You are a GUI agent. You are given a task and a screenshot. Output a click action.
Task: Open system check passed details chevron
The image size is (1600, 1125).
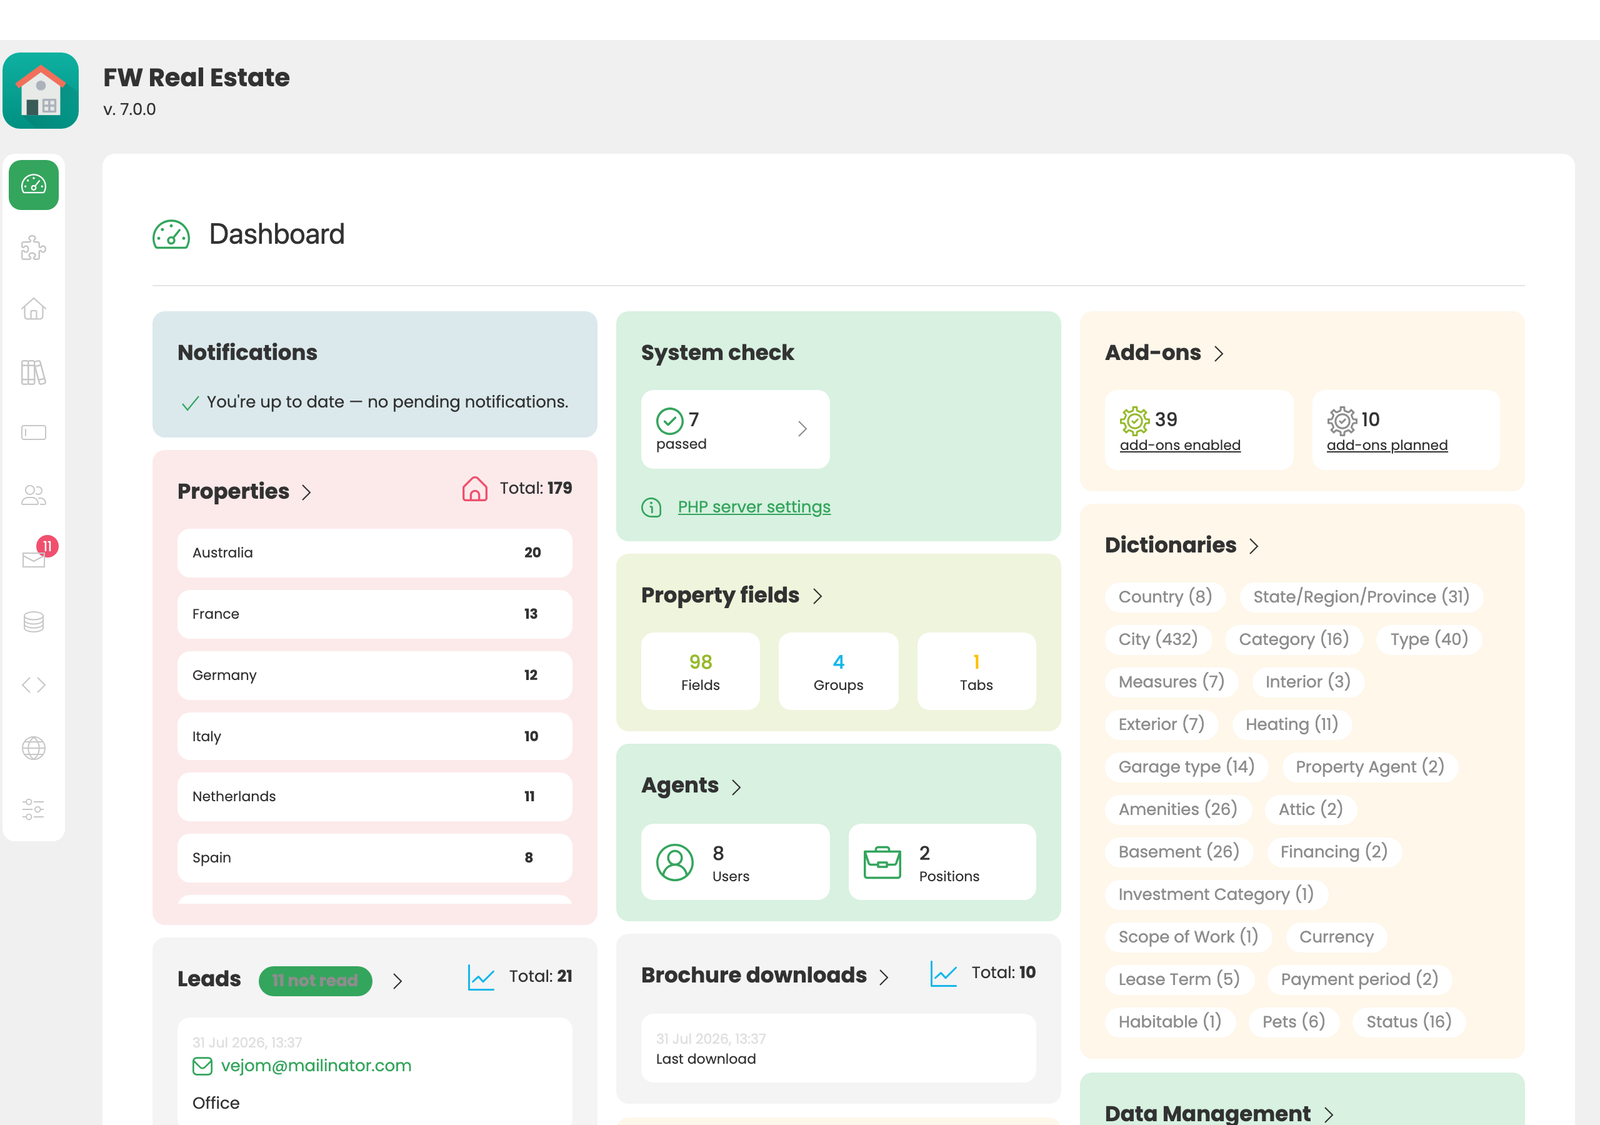(802, 429)
